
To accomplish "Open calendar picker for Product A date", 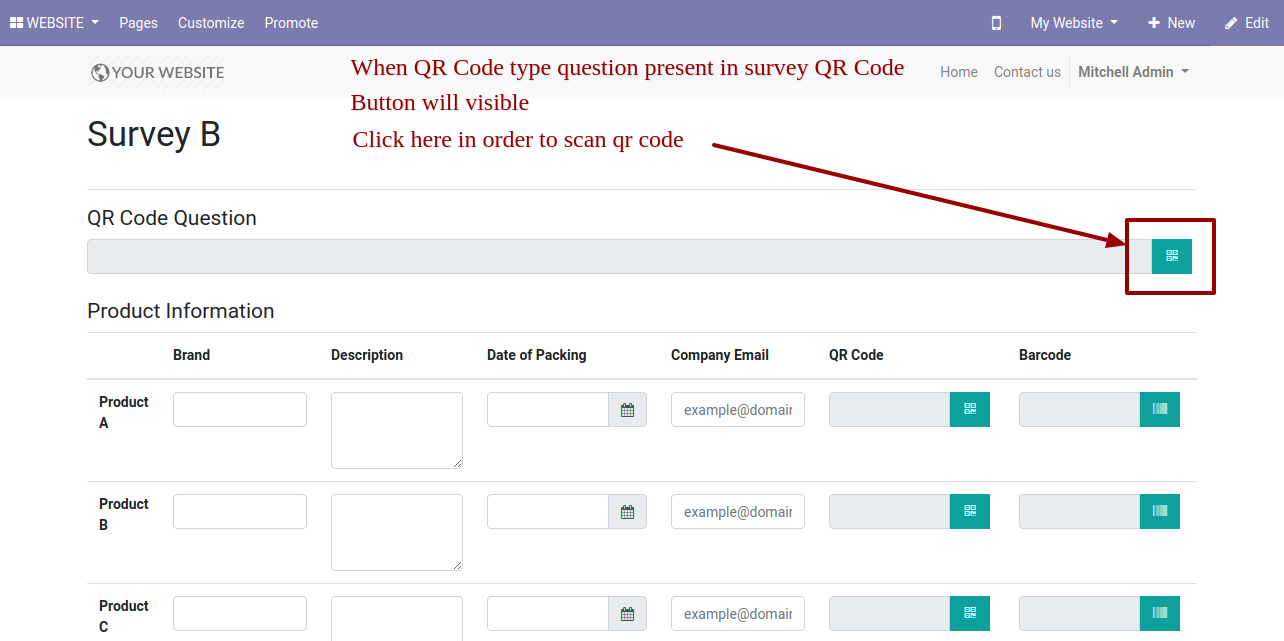I will [x=627, y=410].
